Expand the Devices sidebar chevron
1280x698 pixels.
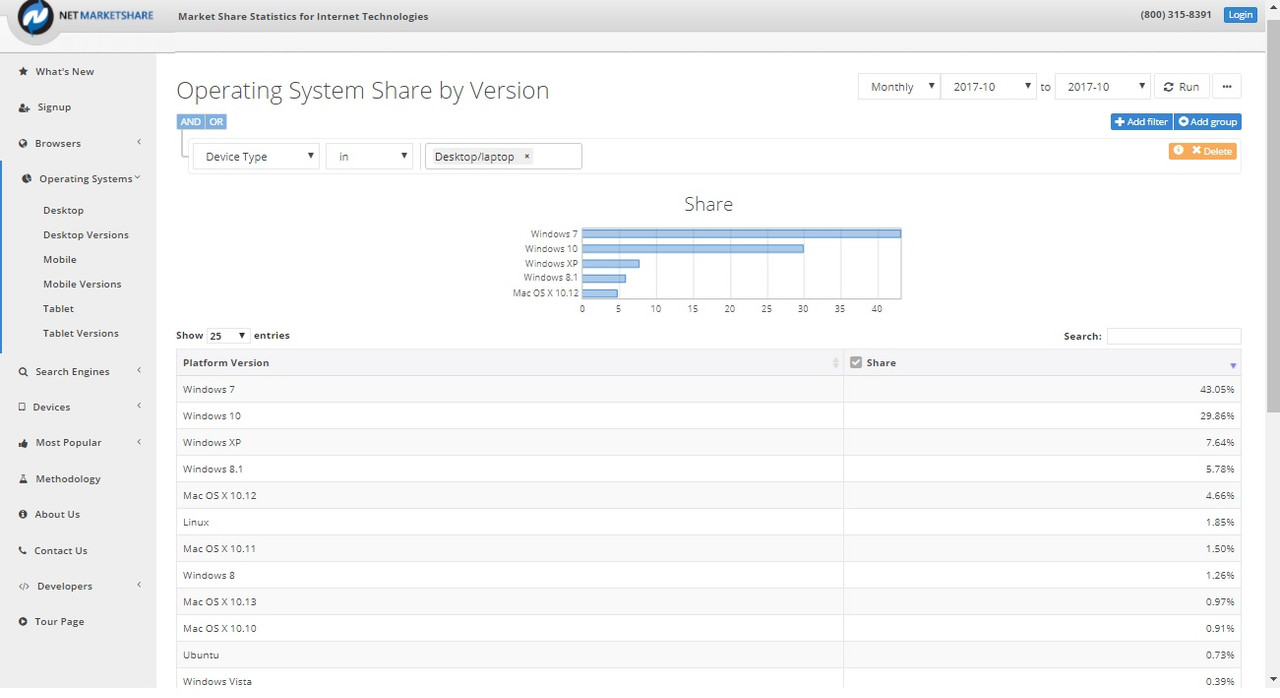(139, 406)
